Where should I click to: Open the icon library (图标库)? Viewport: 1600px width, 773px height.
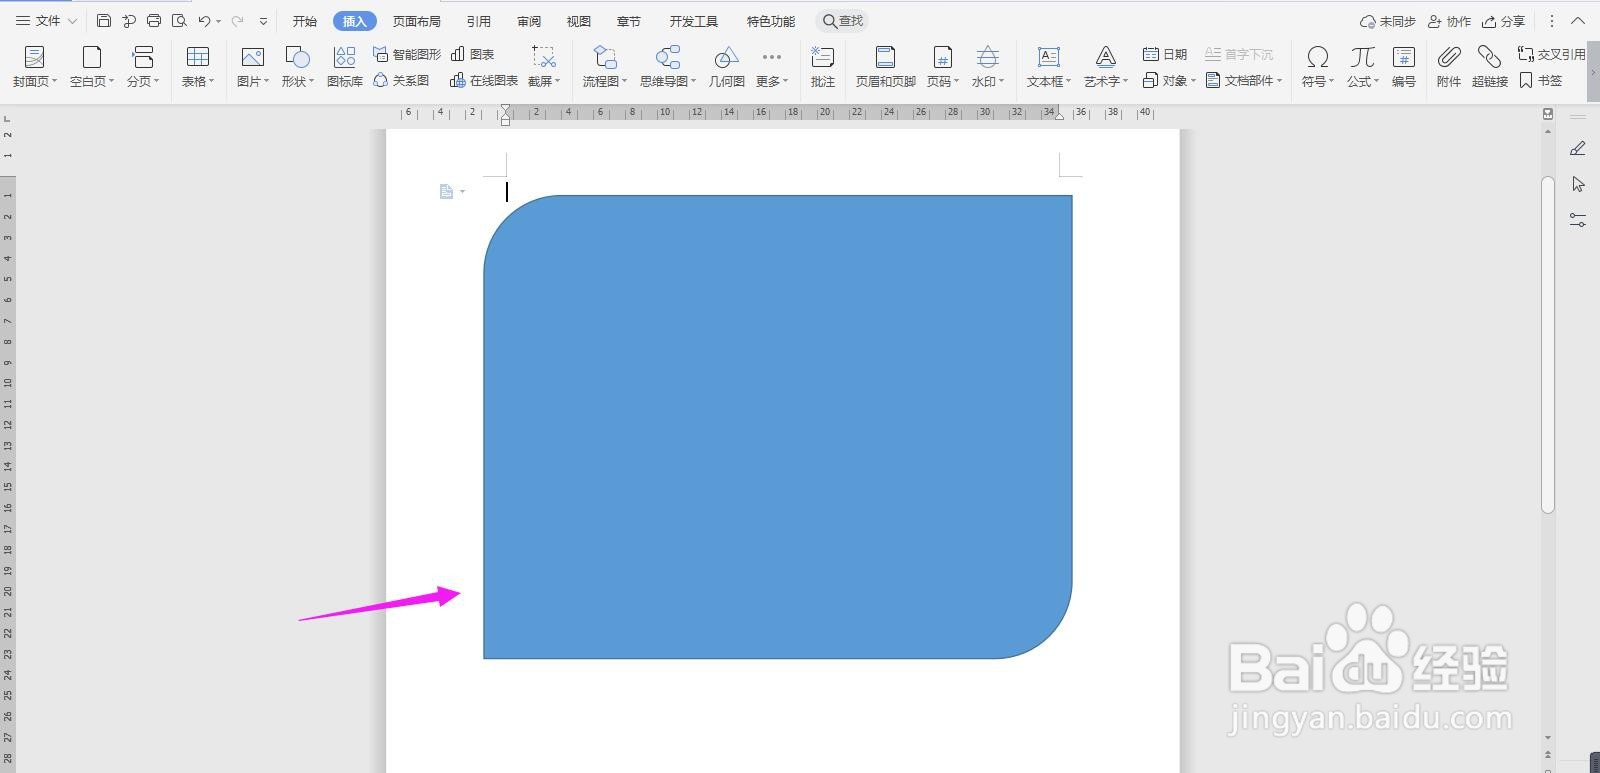coord(345,67)
